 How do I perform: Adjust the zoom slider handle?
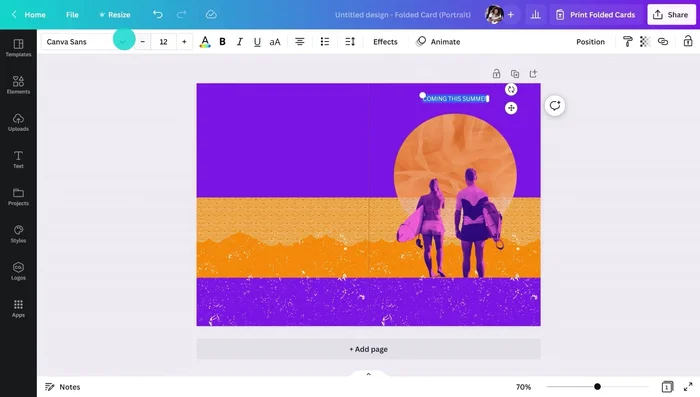[597, 386]
